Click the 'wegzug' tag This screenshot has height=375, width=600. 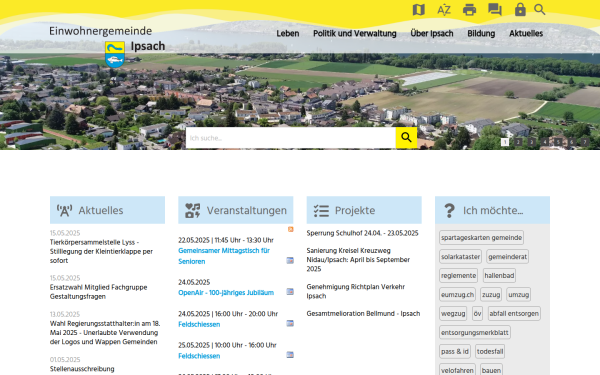pos(453,313)
